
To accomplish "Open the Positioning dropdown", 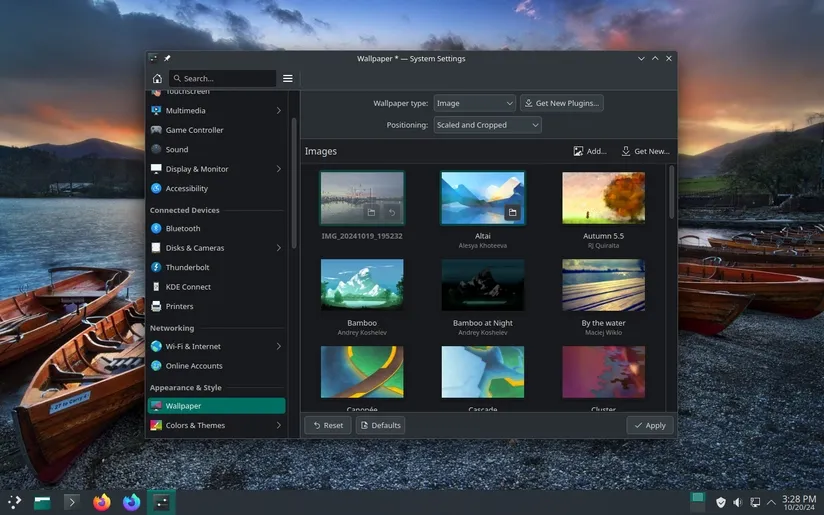I will [487, 125].
